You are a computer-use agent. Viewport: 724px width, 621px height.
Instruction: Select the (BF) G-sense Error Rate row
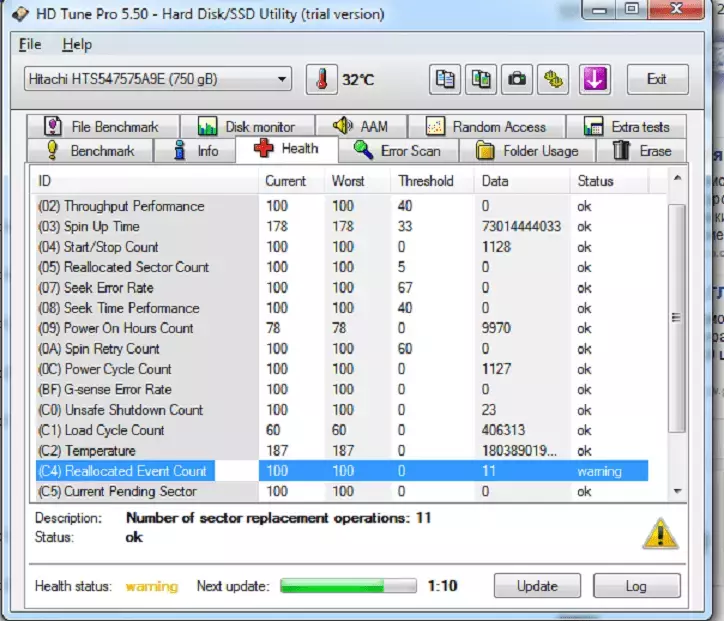(342, 389)
